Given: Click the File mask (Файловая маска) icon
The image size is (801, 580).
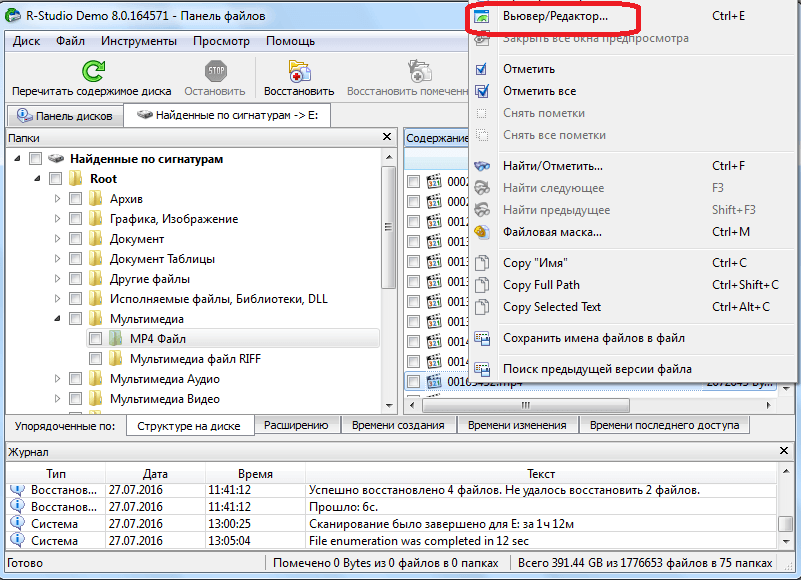Looking at the screenshot, I should 482,232.
